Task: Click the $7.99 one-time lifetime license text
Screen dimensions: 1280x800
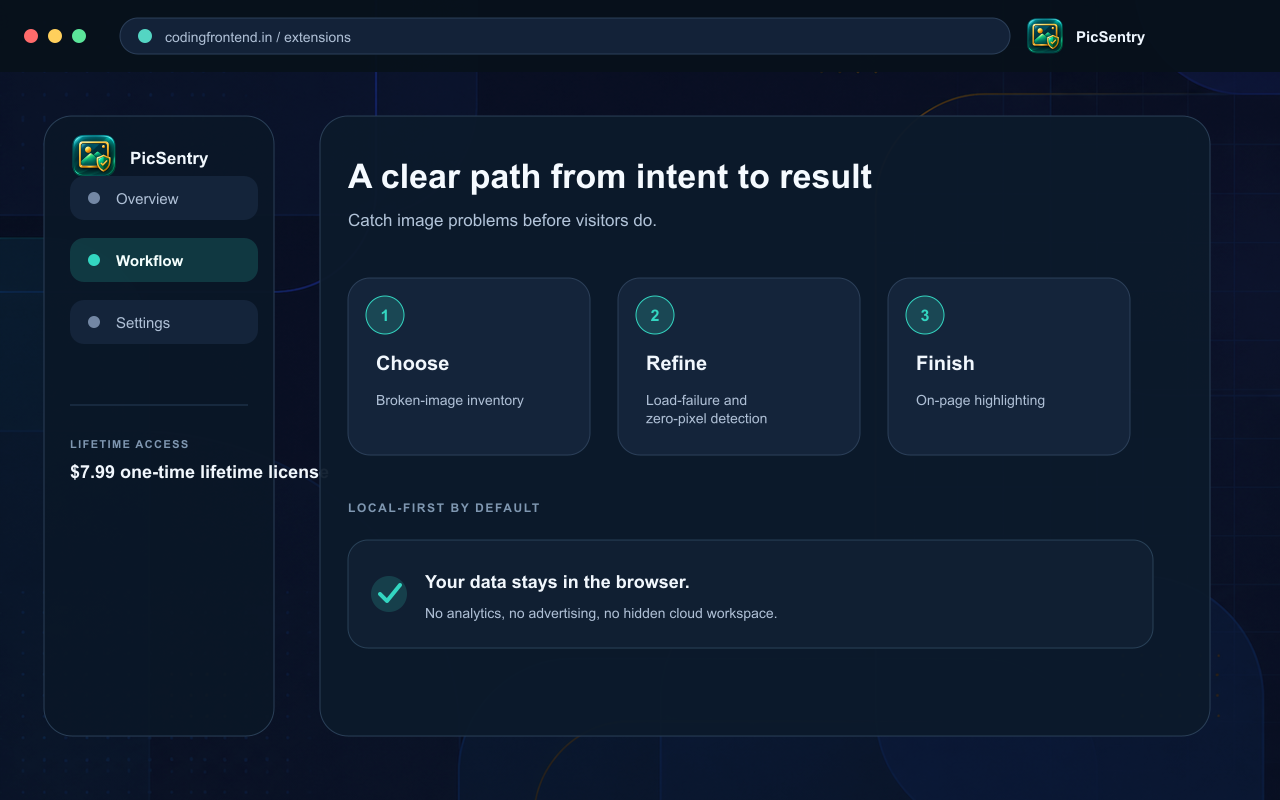Action: point(198,472)
